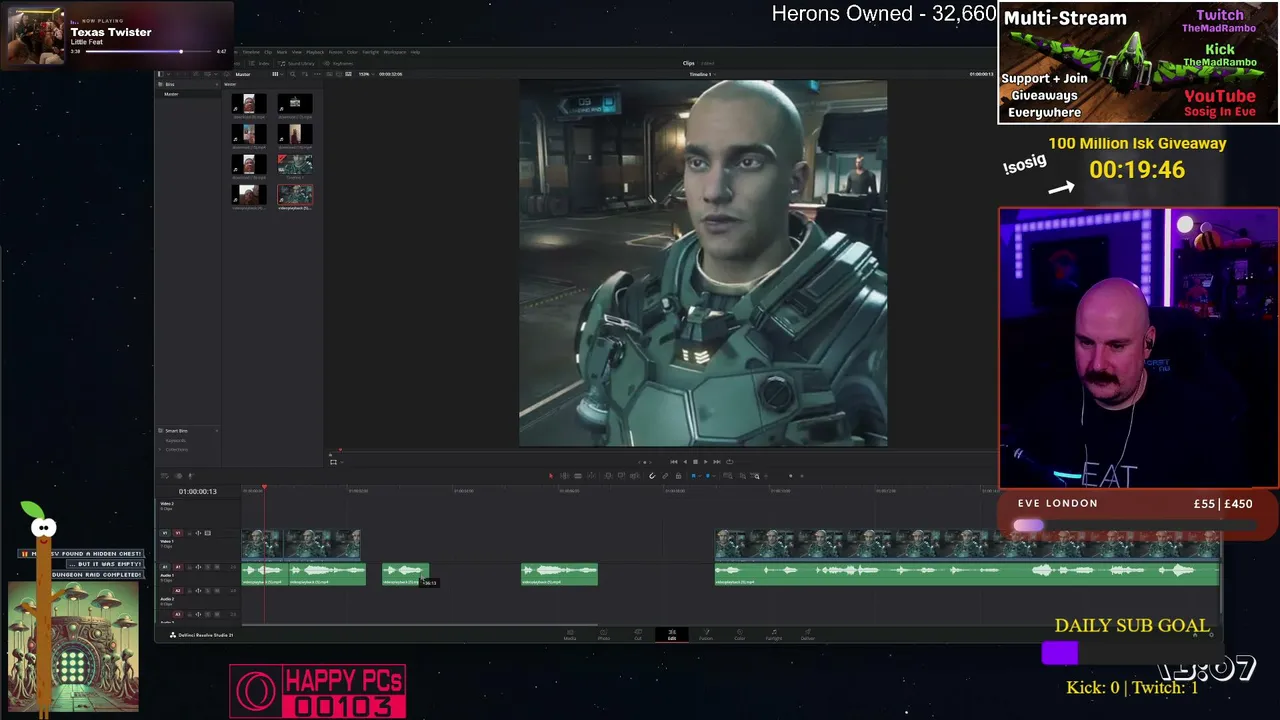Toggle the Keyframes panel button
The width and height of the screenshot is (1280, 720).
(340, 63)
